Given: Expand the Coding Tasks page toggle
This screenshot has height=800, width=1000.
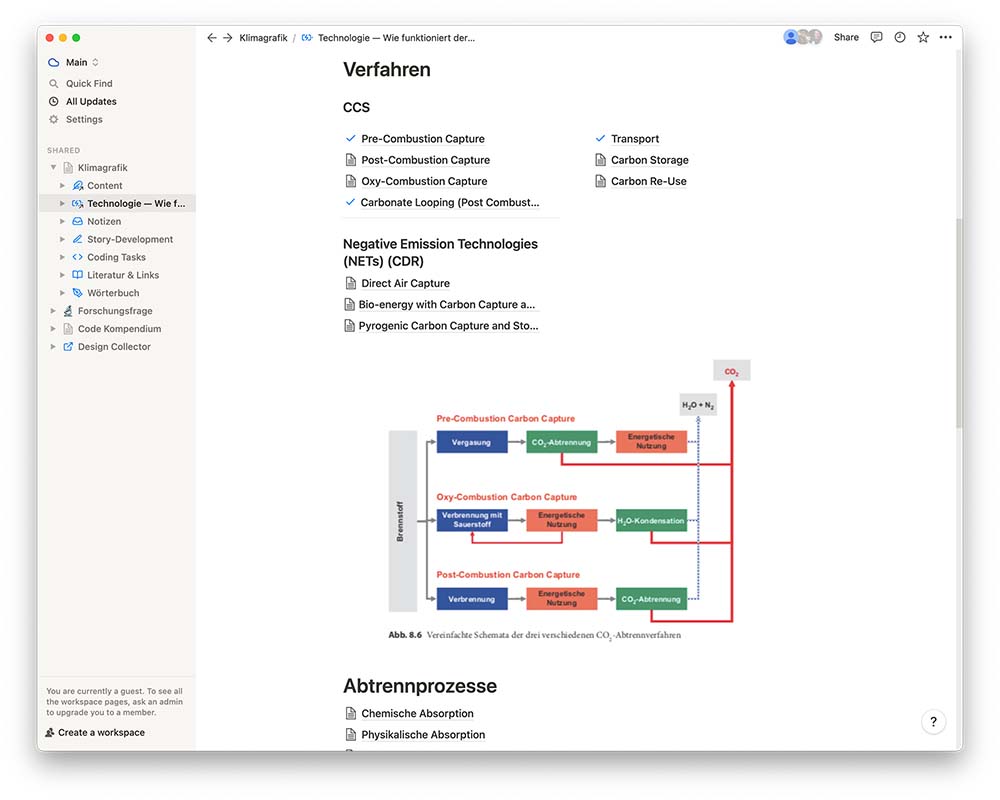Looking at the screenshot, I should coord(62,257).
